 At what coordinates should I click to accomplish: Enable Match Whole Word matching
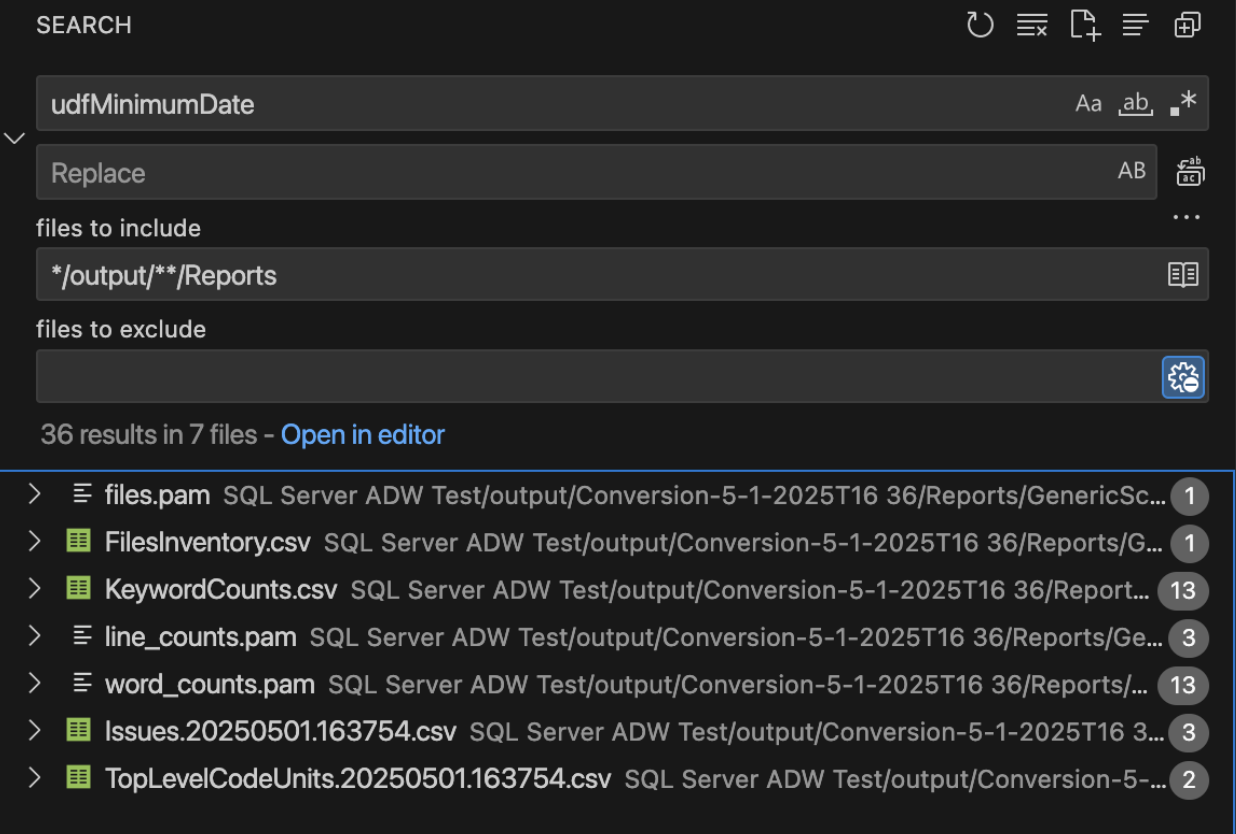(1136, 102)
